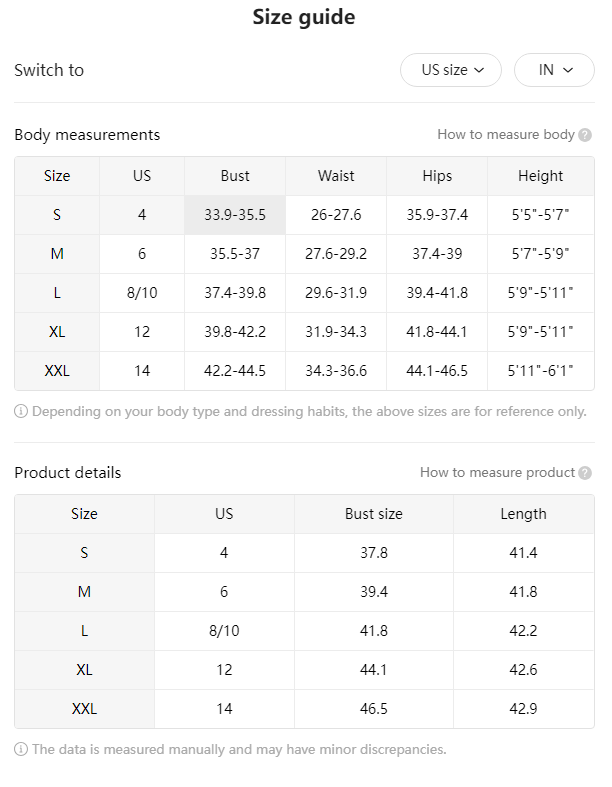The image size is (612, 787).
Task: Click the info icon beside the measured manually note
Action: [21, 749]
